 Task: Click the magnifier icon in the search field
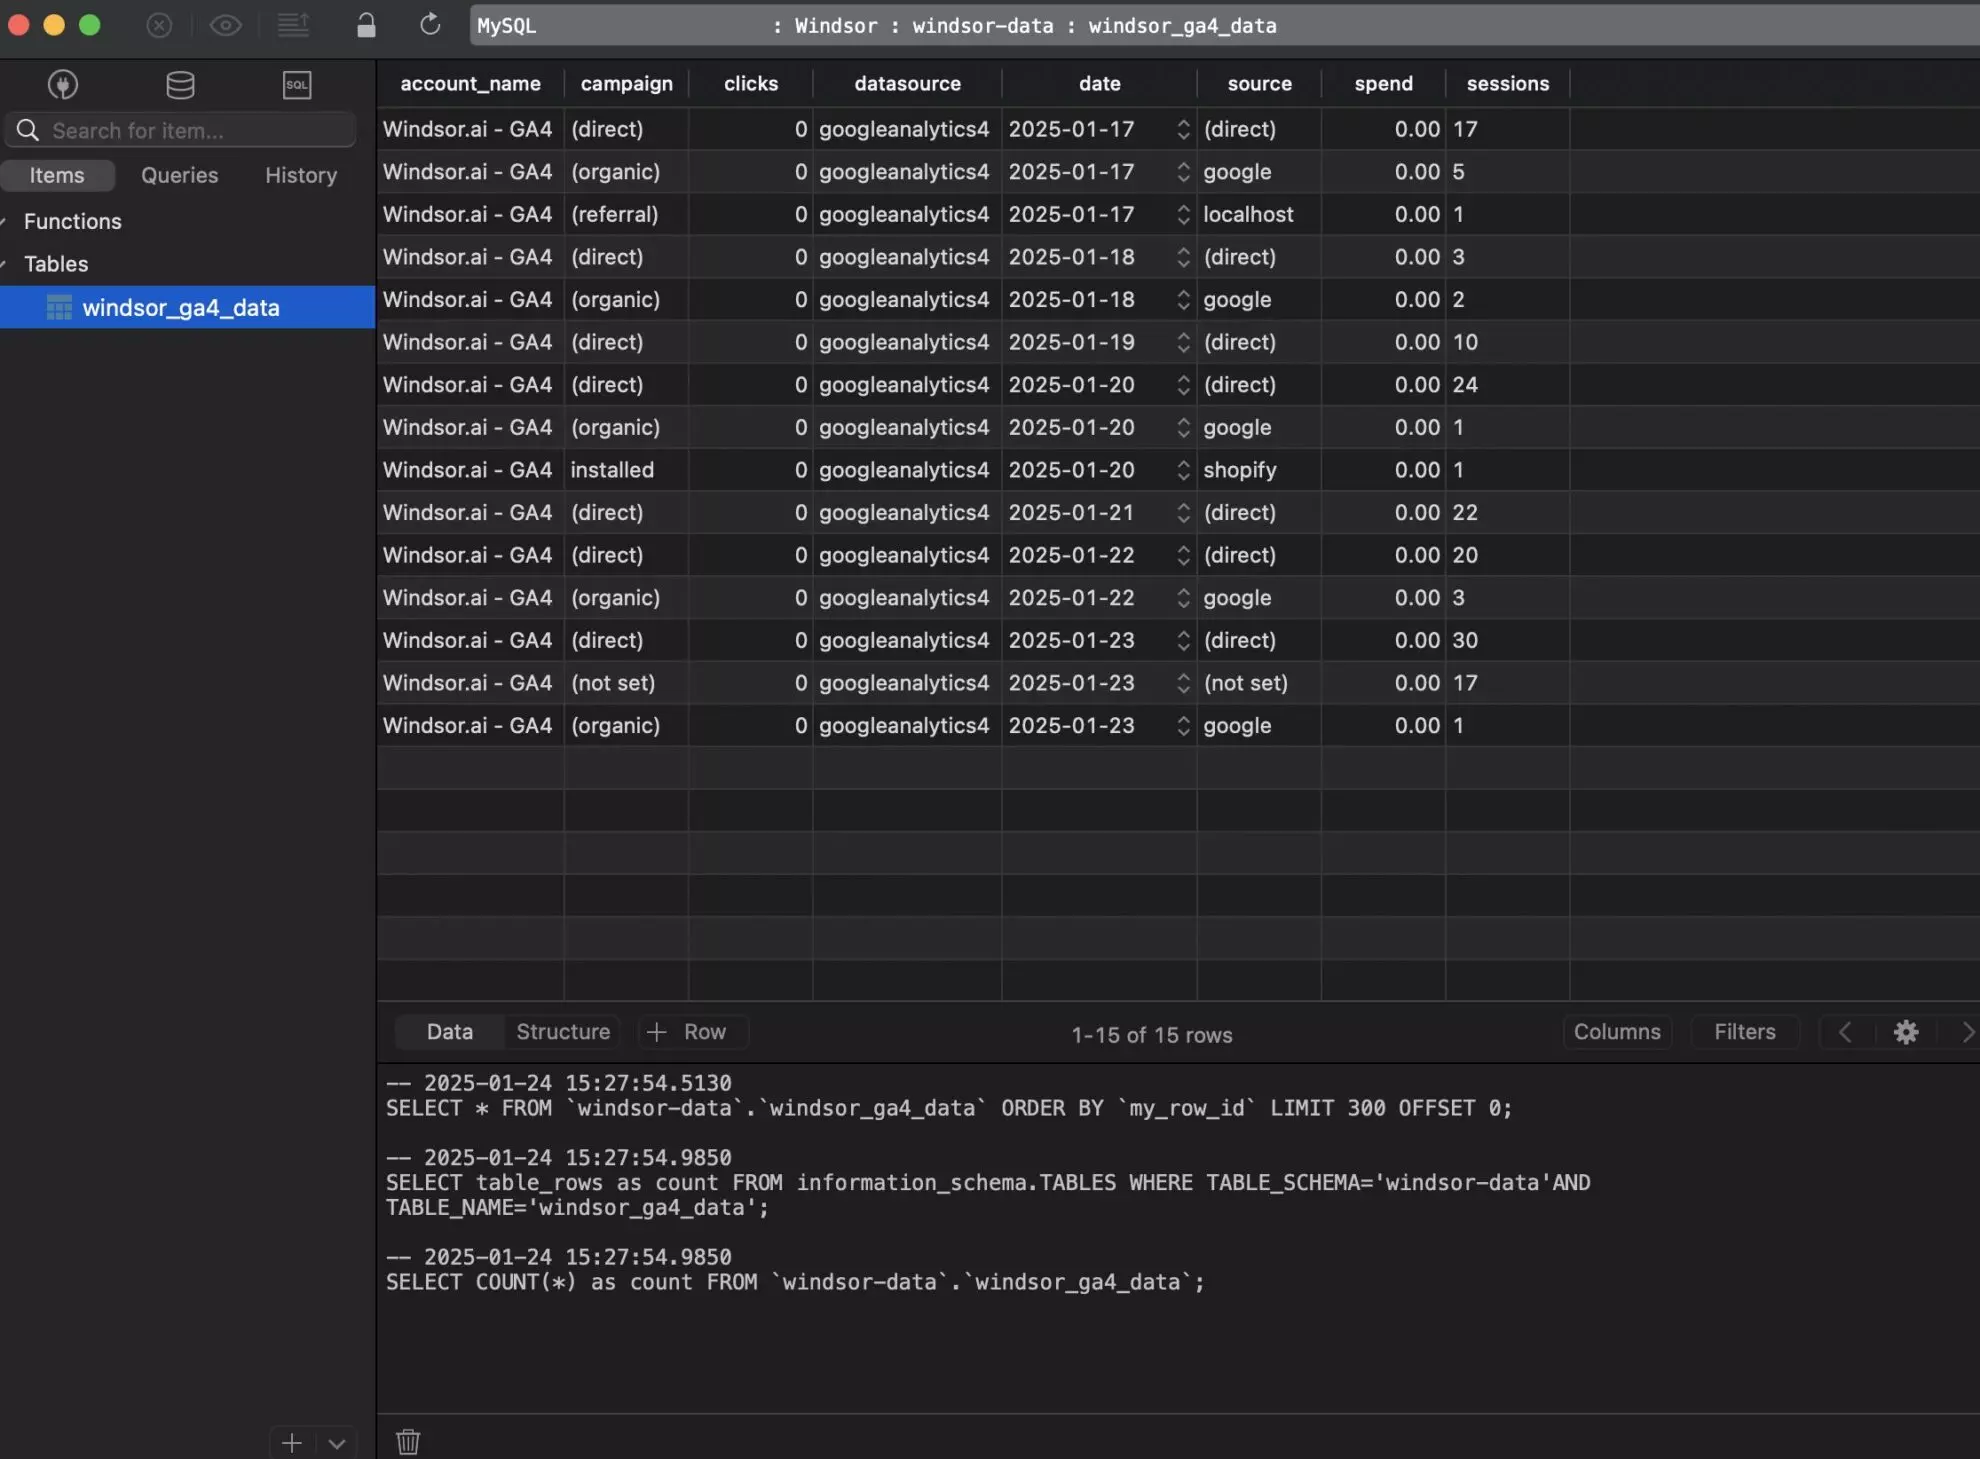tap(28, 130)
